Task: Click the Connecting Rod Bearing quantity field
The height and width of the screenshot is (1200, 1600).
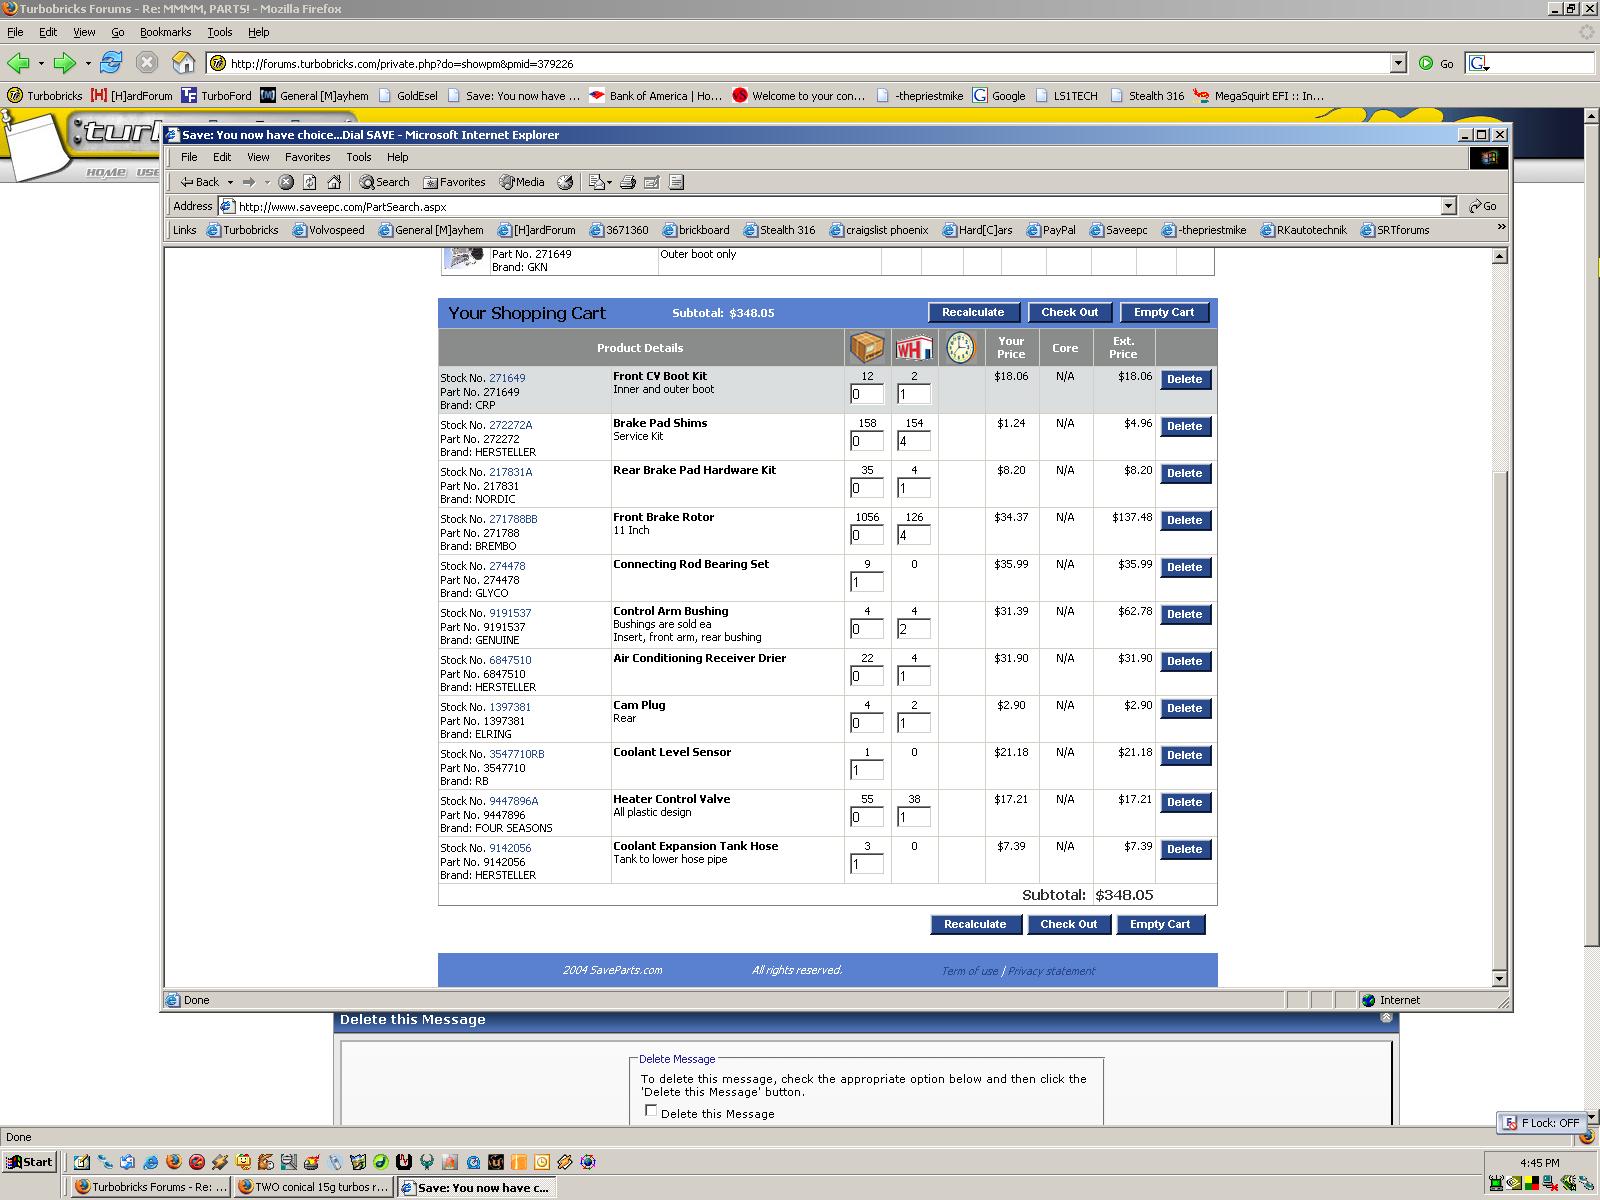Action: pyautogui.click(x=867, y=582)
